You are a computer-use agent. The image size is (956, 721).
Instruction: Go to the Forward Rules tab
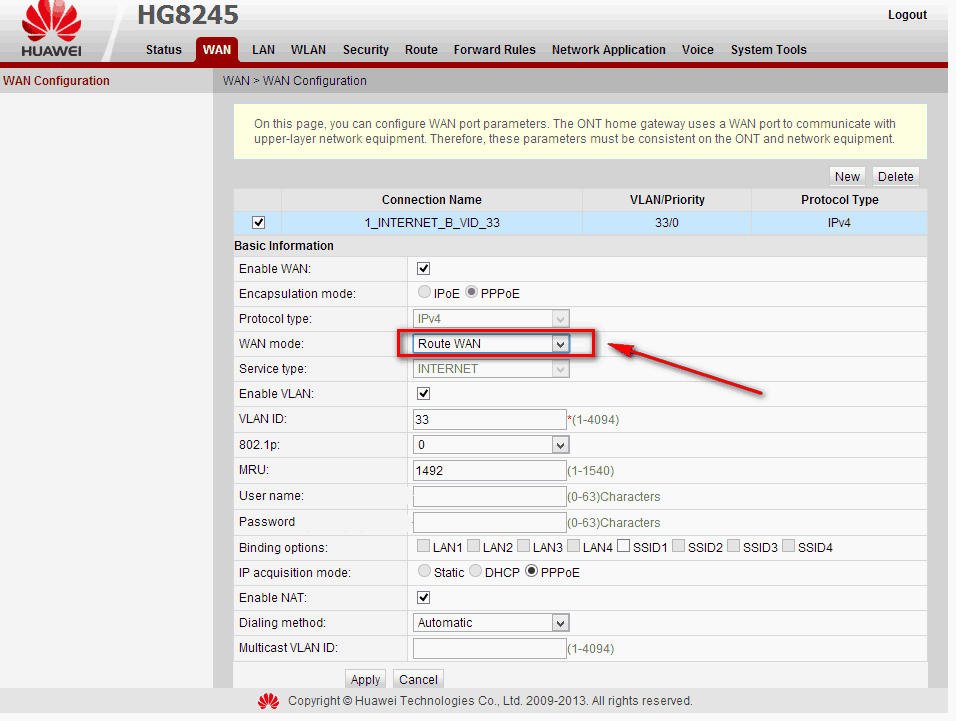click(494, 50)
